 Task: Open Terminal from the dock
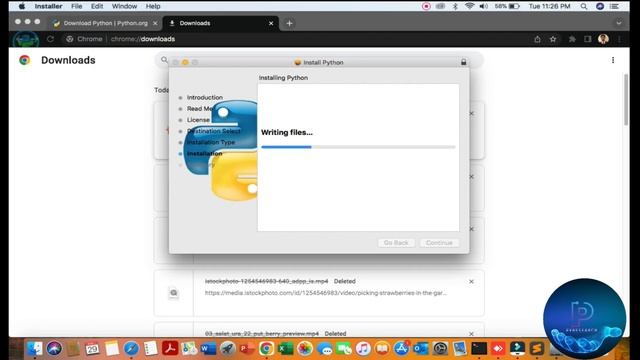click(x=479, y=349)
